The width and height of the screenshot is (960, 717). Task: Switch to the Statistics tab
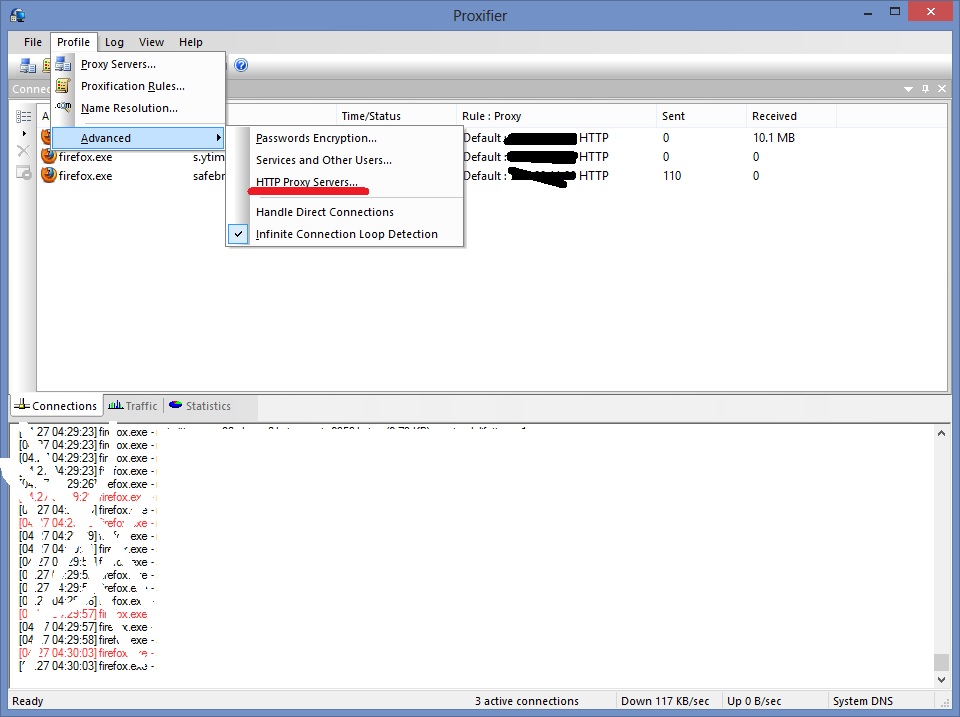[x=200, y=406]
